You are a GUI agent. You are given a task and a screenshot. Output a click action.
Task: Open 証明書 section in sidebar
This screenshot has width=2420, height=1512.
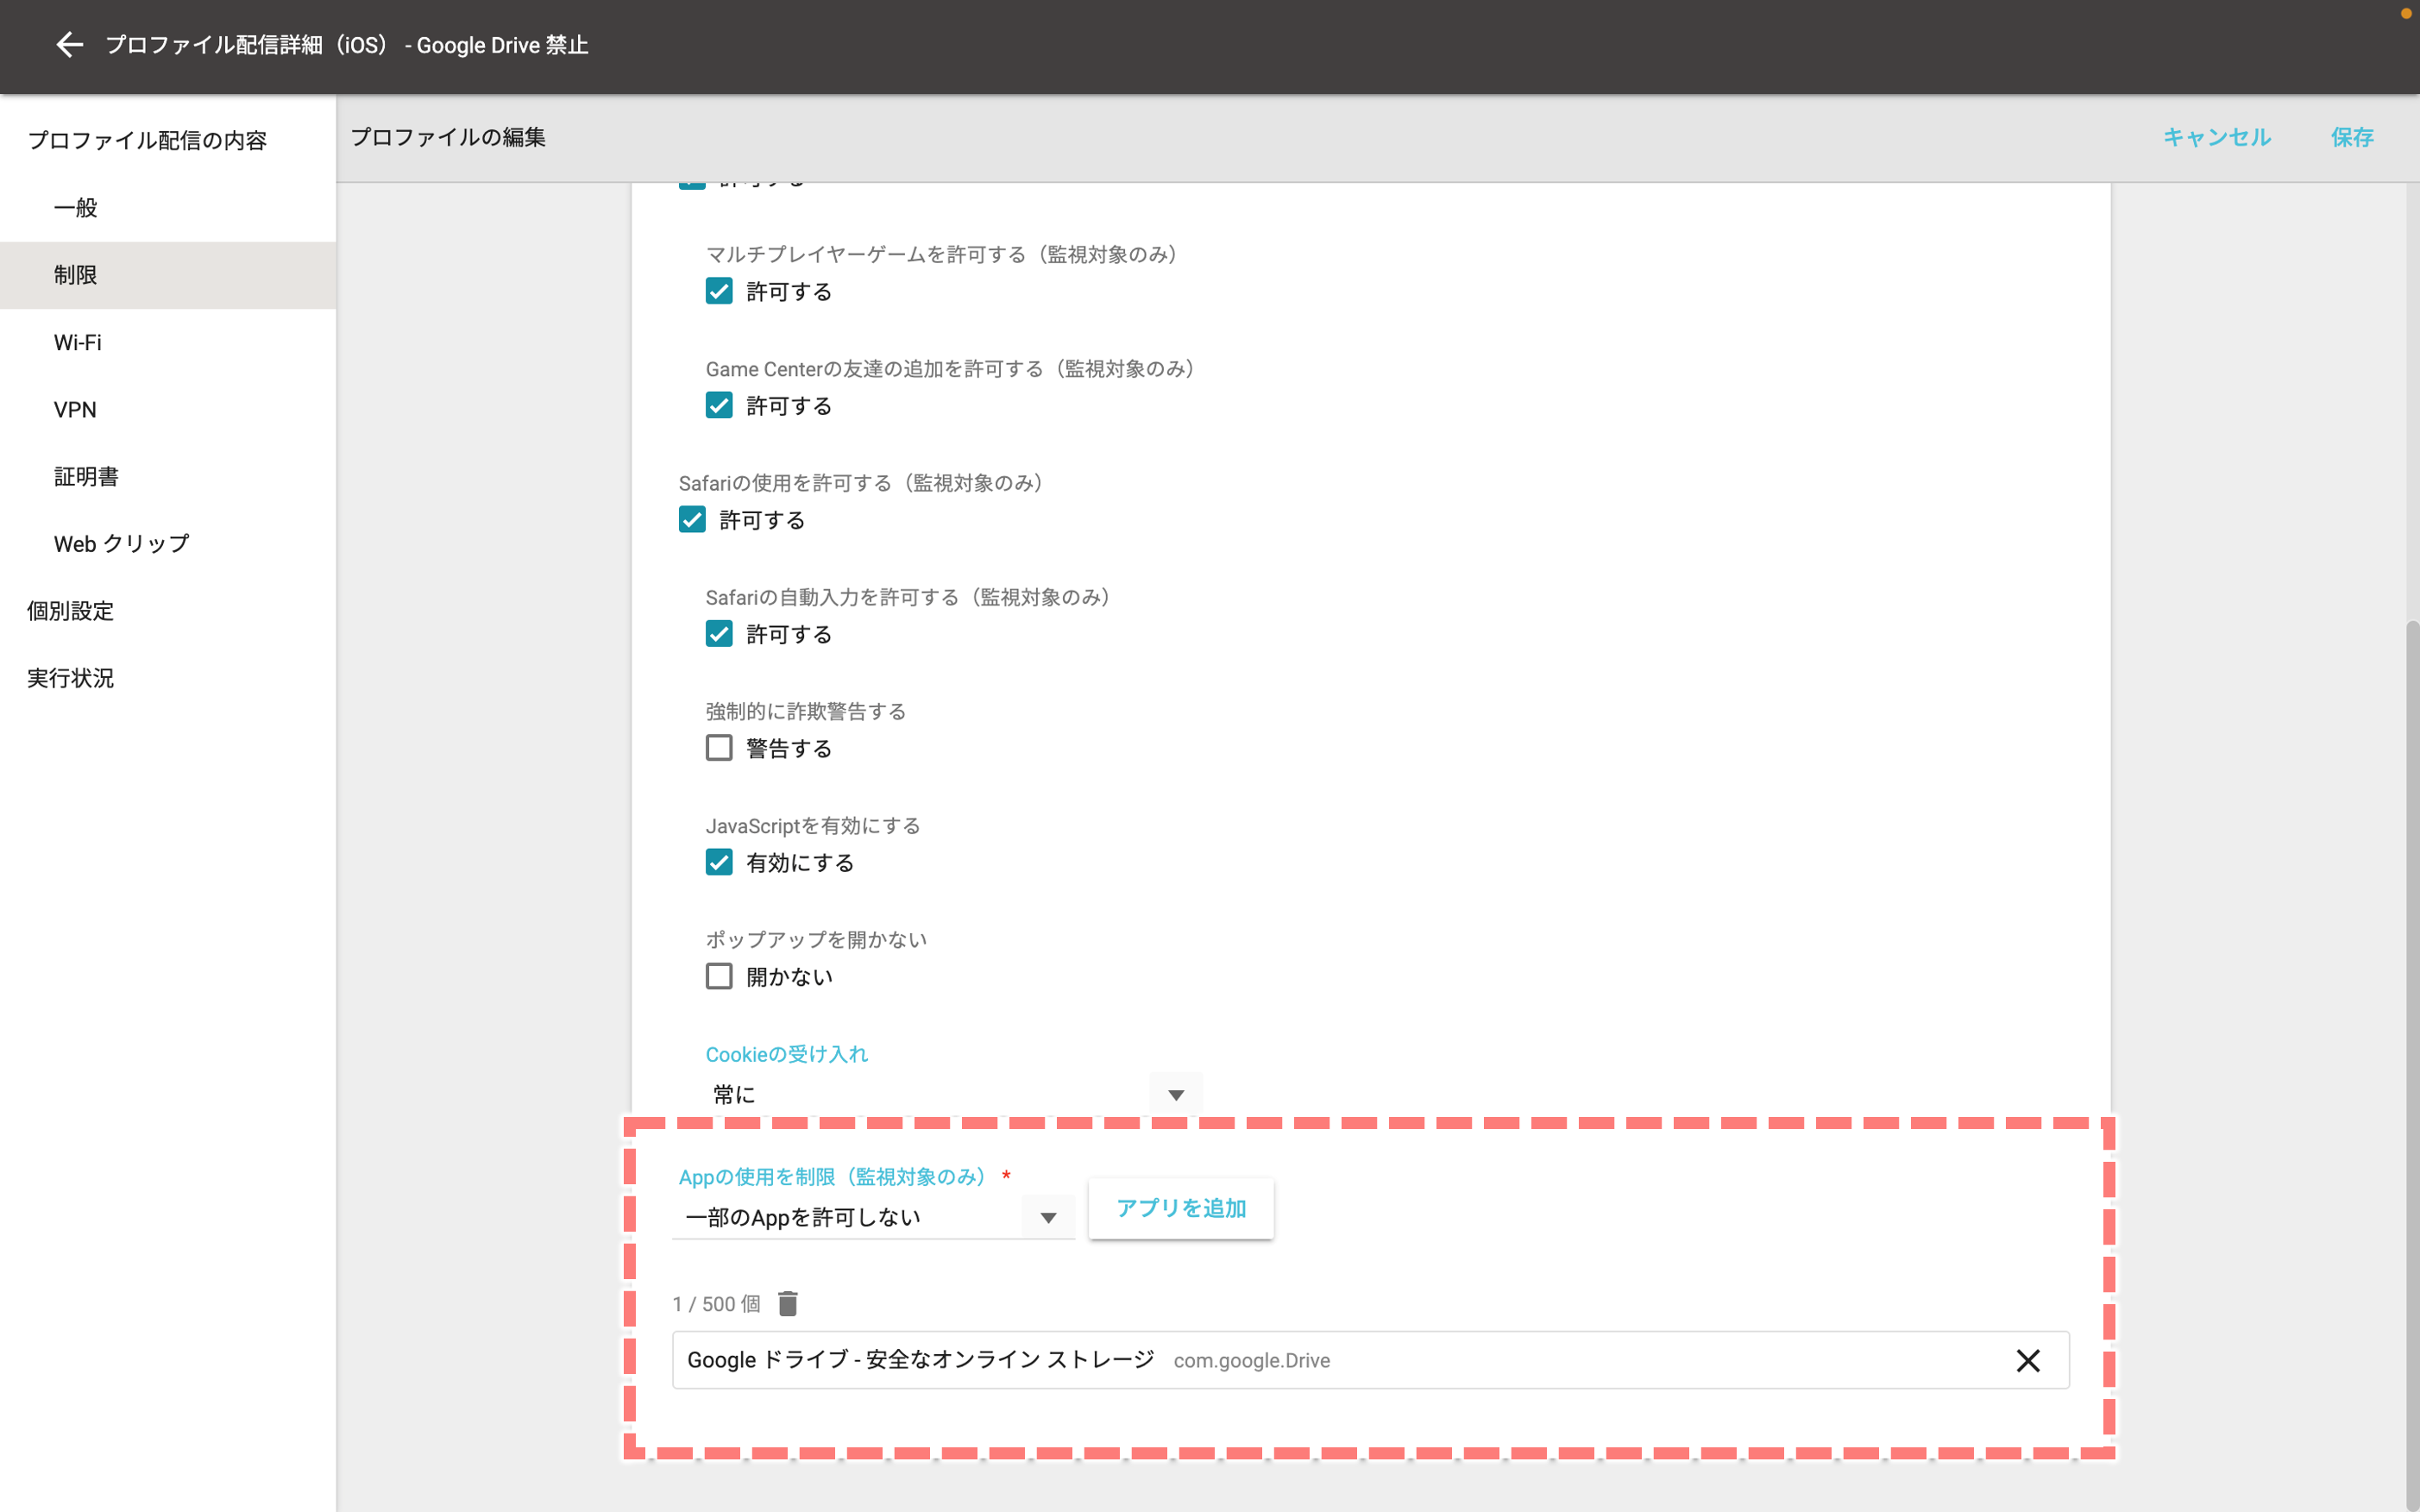pos(168,476)
